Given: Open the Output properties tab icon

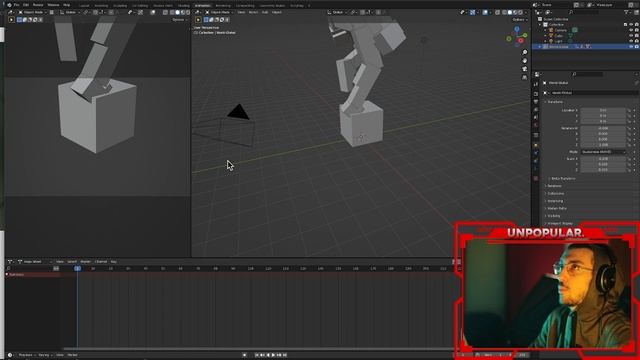Looking at the screenshot, I should (536, 102).
